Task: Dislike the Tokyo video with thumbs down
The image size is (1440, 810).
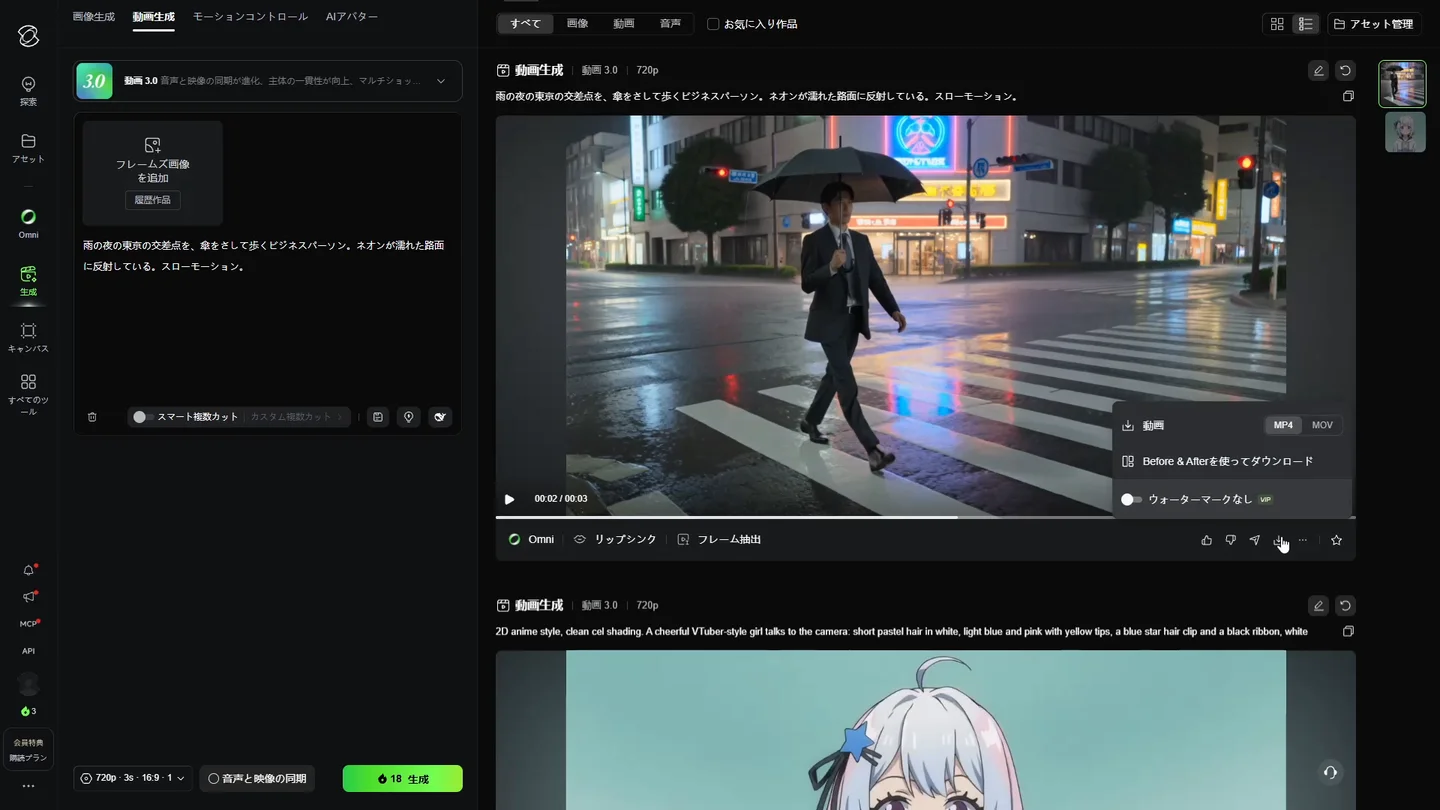Action: pos(1230,540)
